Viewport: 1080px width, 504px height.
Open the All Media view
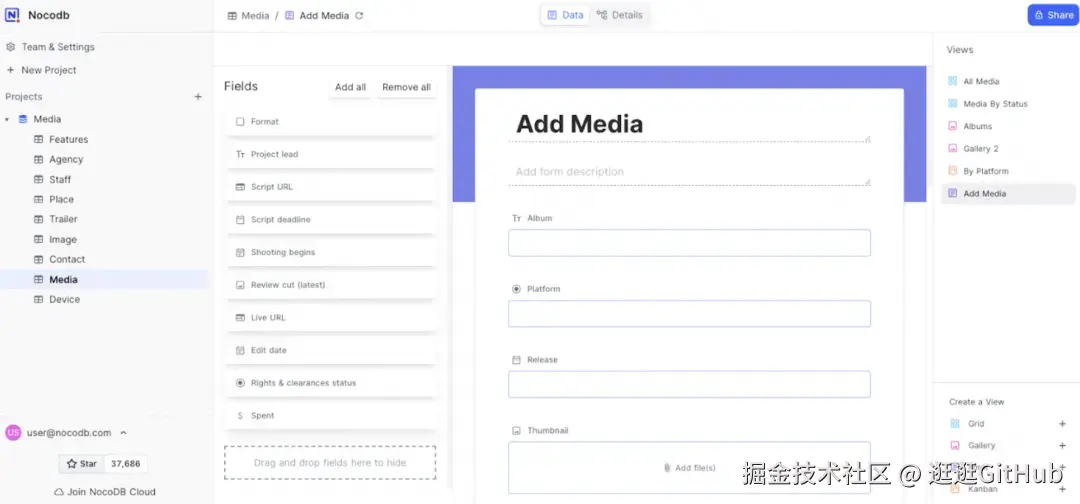(x=1008, y=81)
